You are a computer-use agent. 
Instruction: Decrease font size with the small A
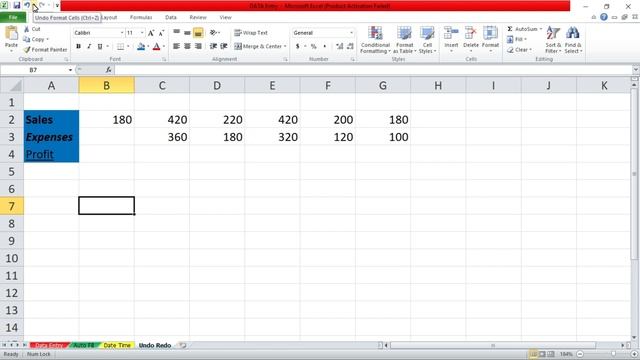(161, 33)
